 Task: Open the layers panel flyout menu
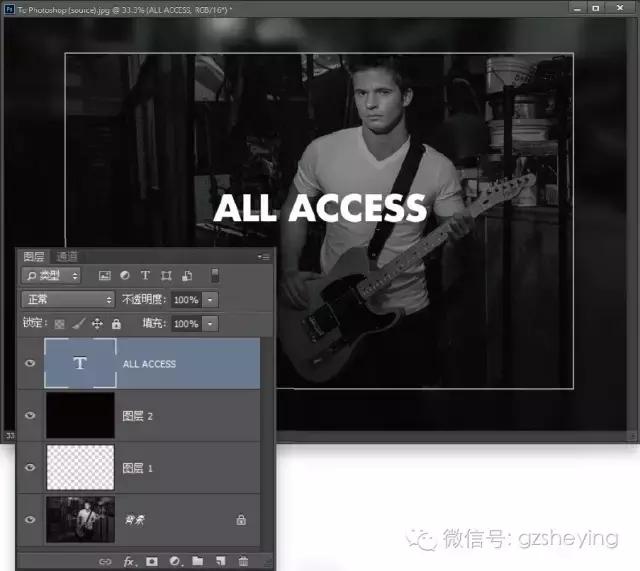[263, 257]
